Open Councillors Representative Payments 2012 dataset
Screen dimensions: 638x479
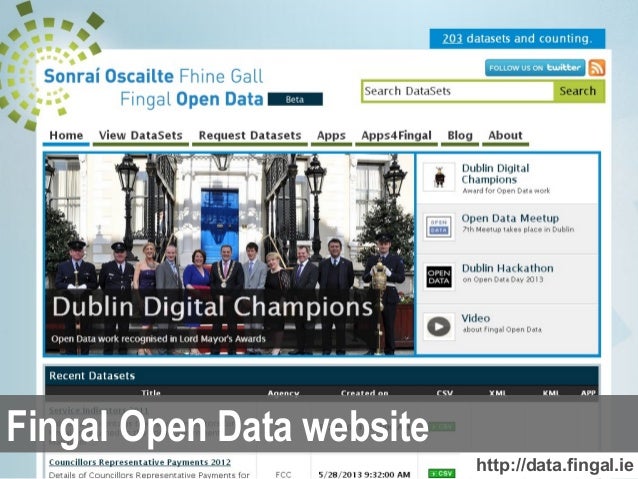click(140, 462)
